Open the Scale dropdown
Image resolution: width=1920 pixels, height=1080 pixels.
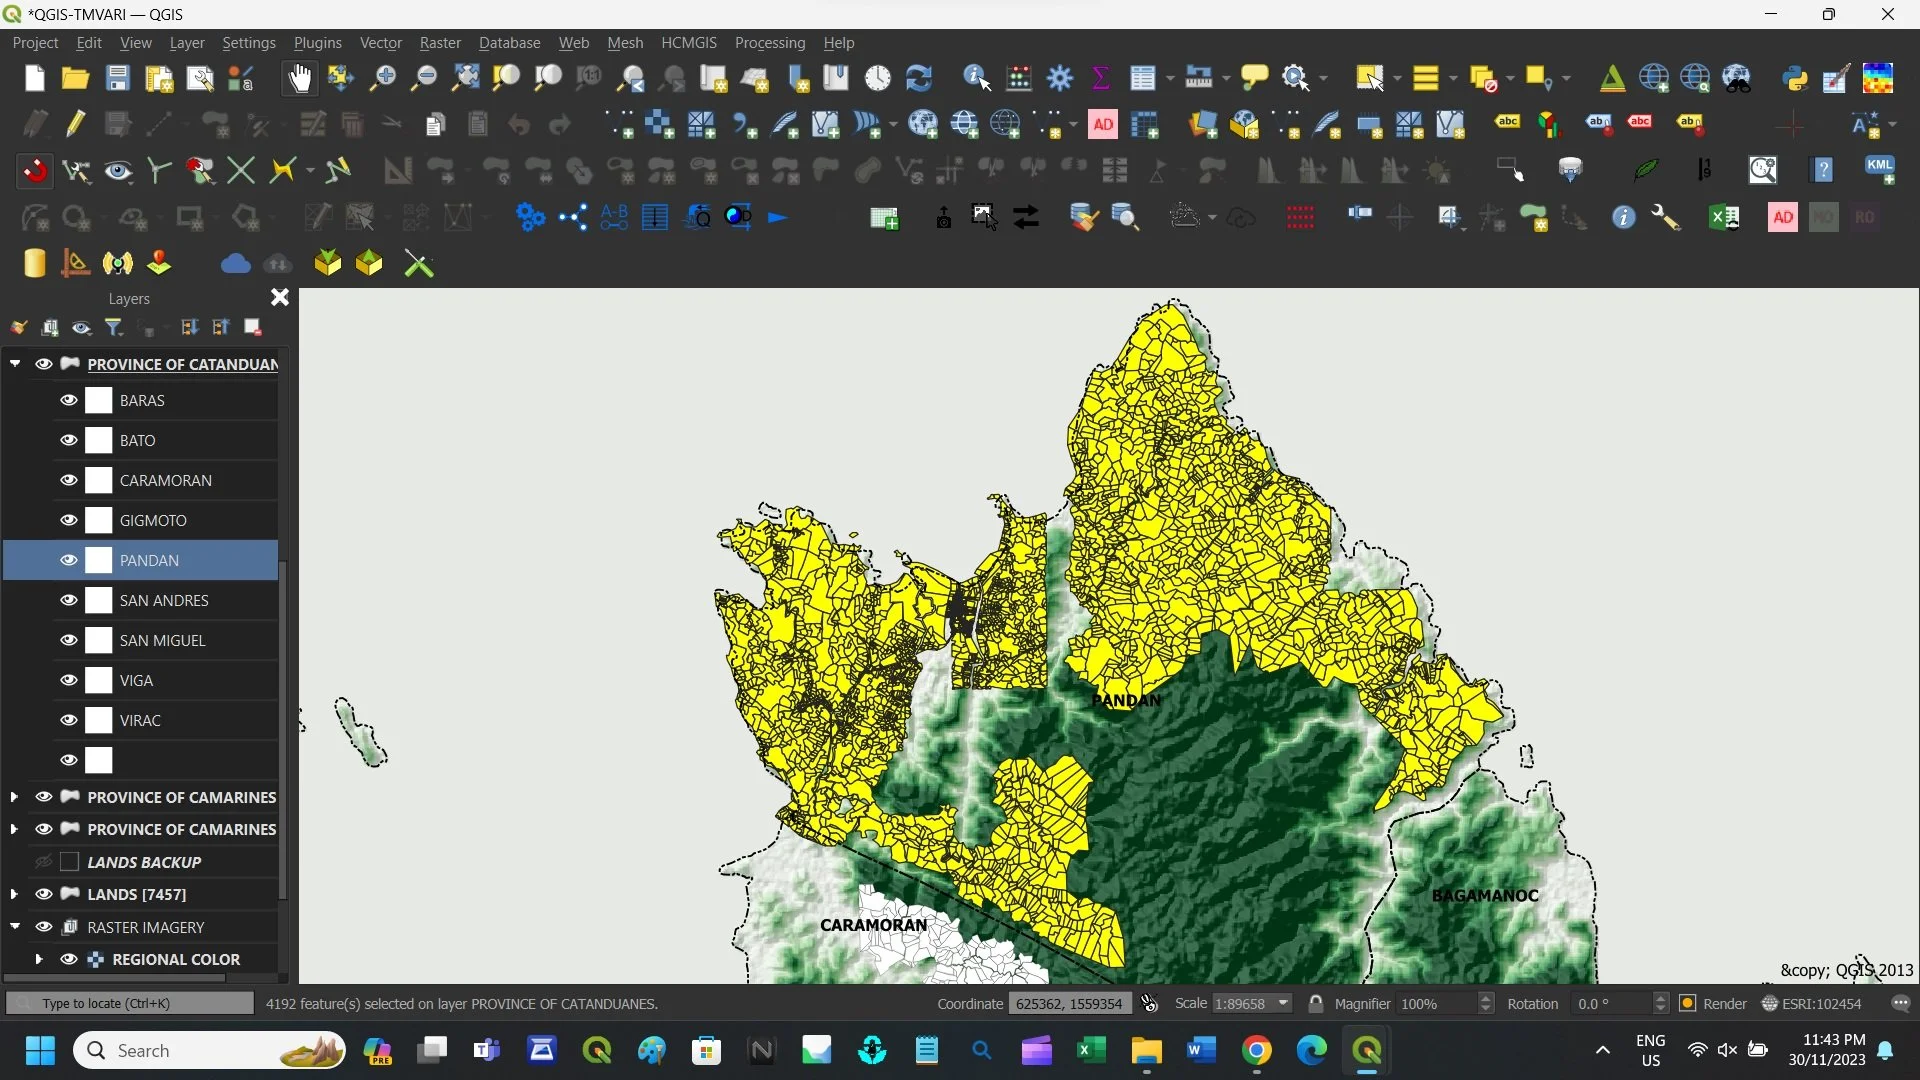tap(1283, 1003)
